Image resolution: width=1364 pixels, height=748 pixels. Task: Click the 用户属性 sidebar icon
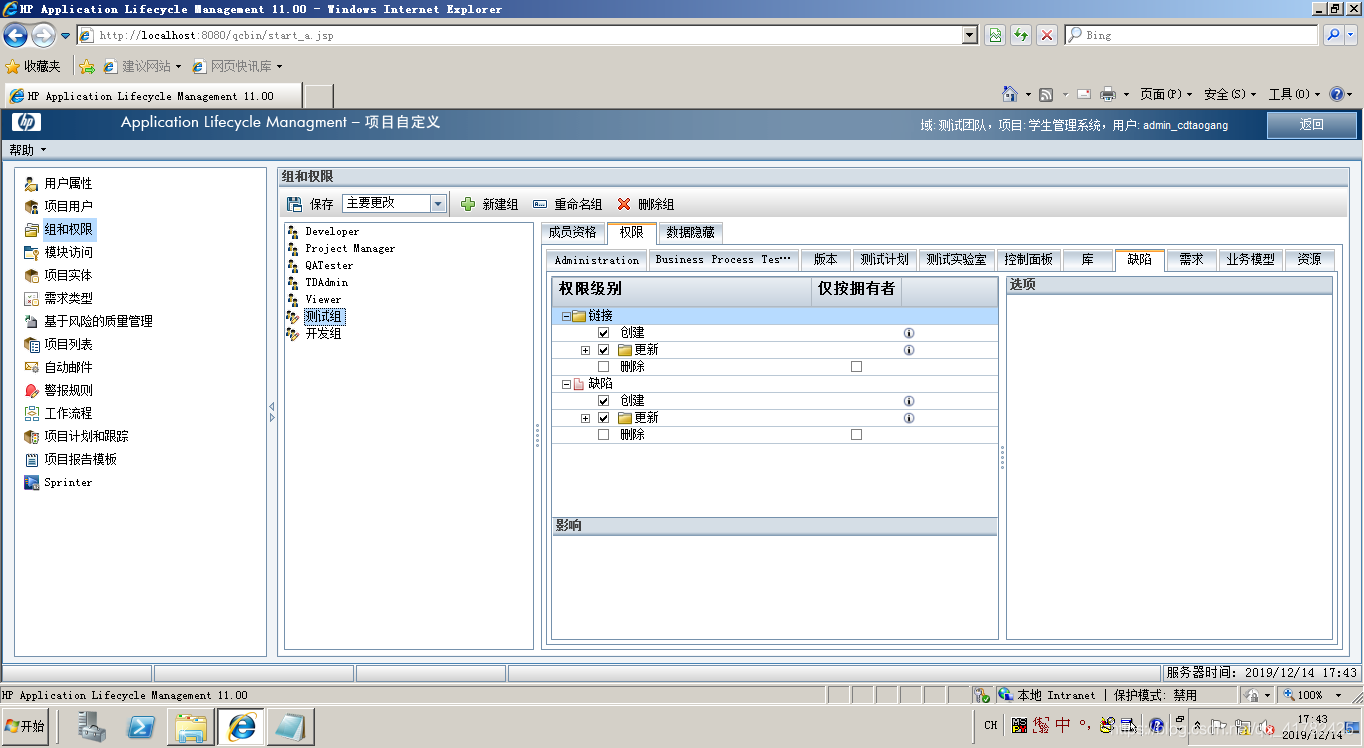pos(32,184)
